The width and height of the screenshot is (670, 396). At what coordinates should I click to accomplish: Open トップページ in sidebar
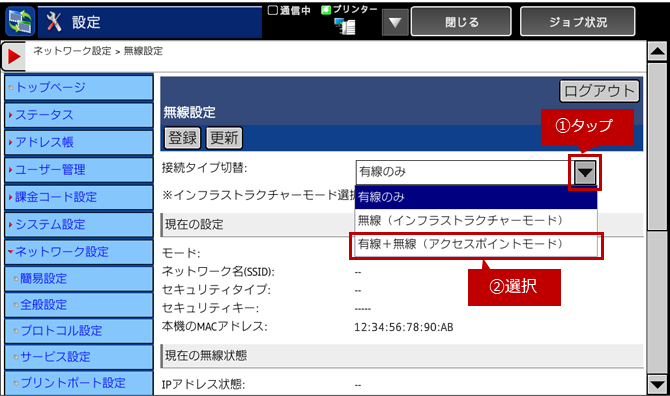point(79,88)
